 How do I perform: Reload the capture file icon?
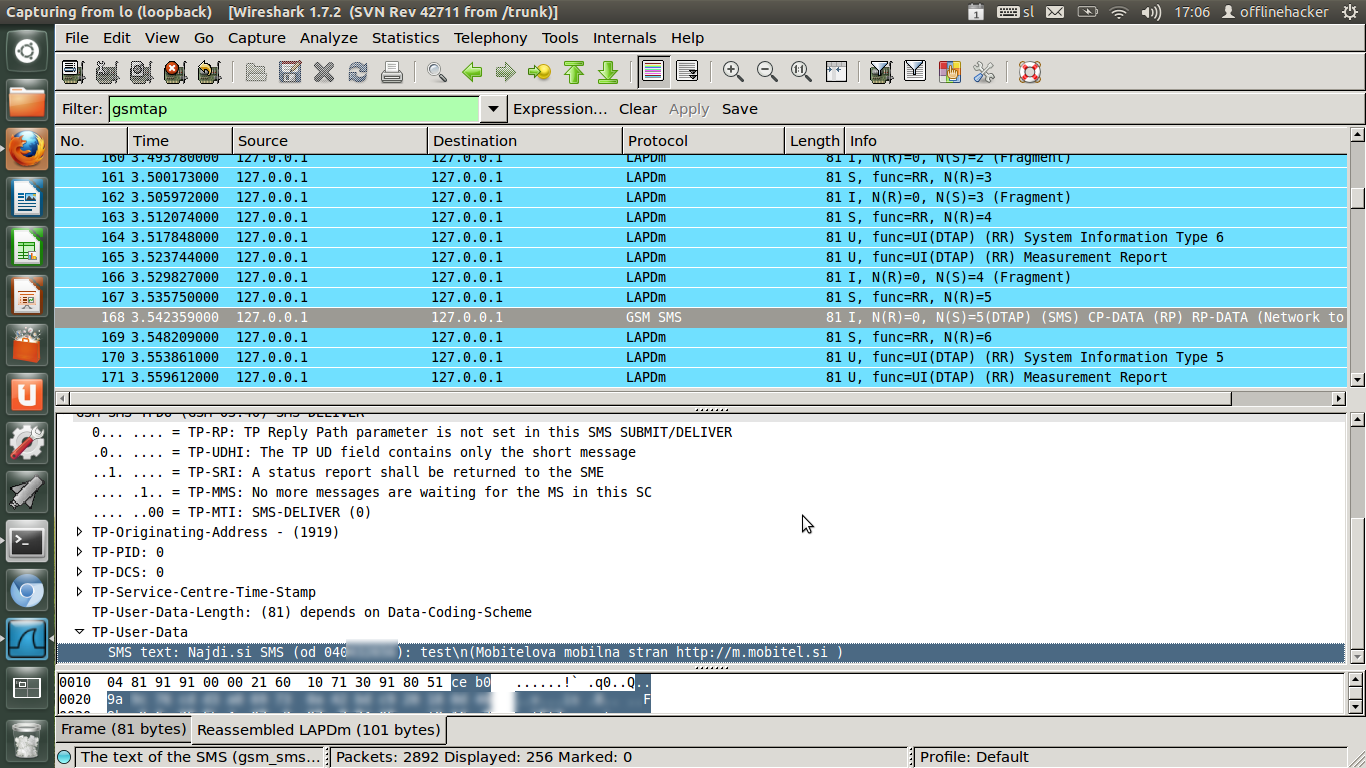tap(358, 72)
